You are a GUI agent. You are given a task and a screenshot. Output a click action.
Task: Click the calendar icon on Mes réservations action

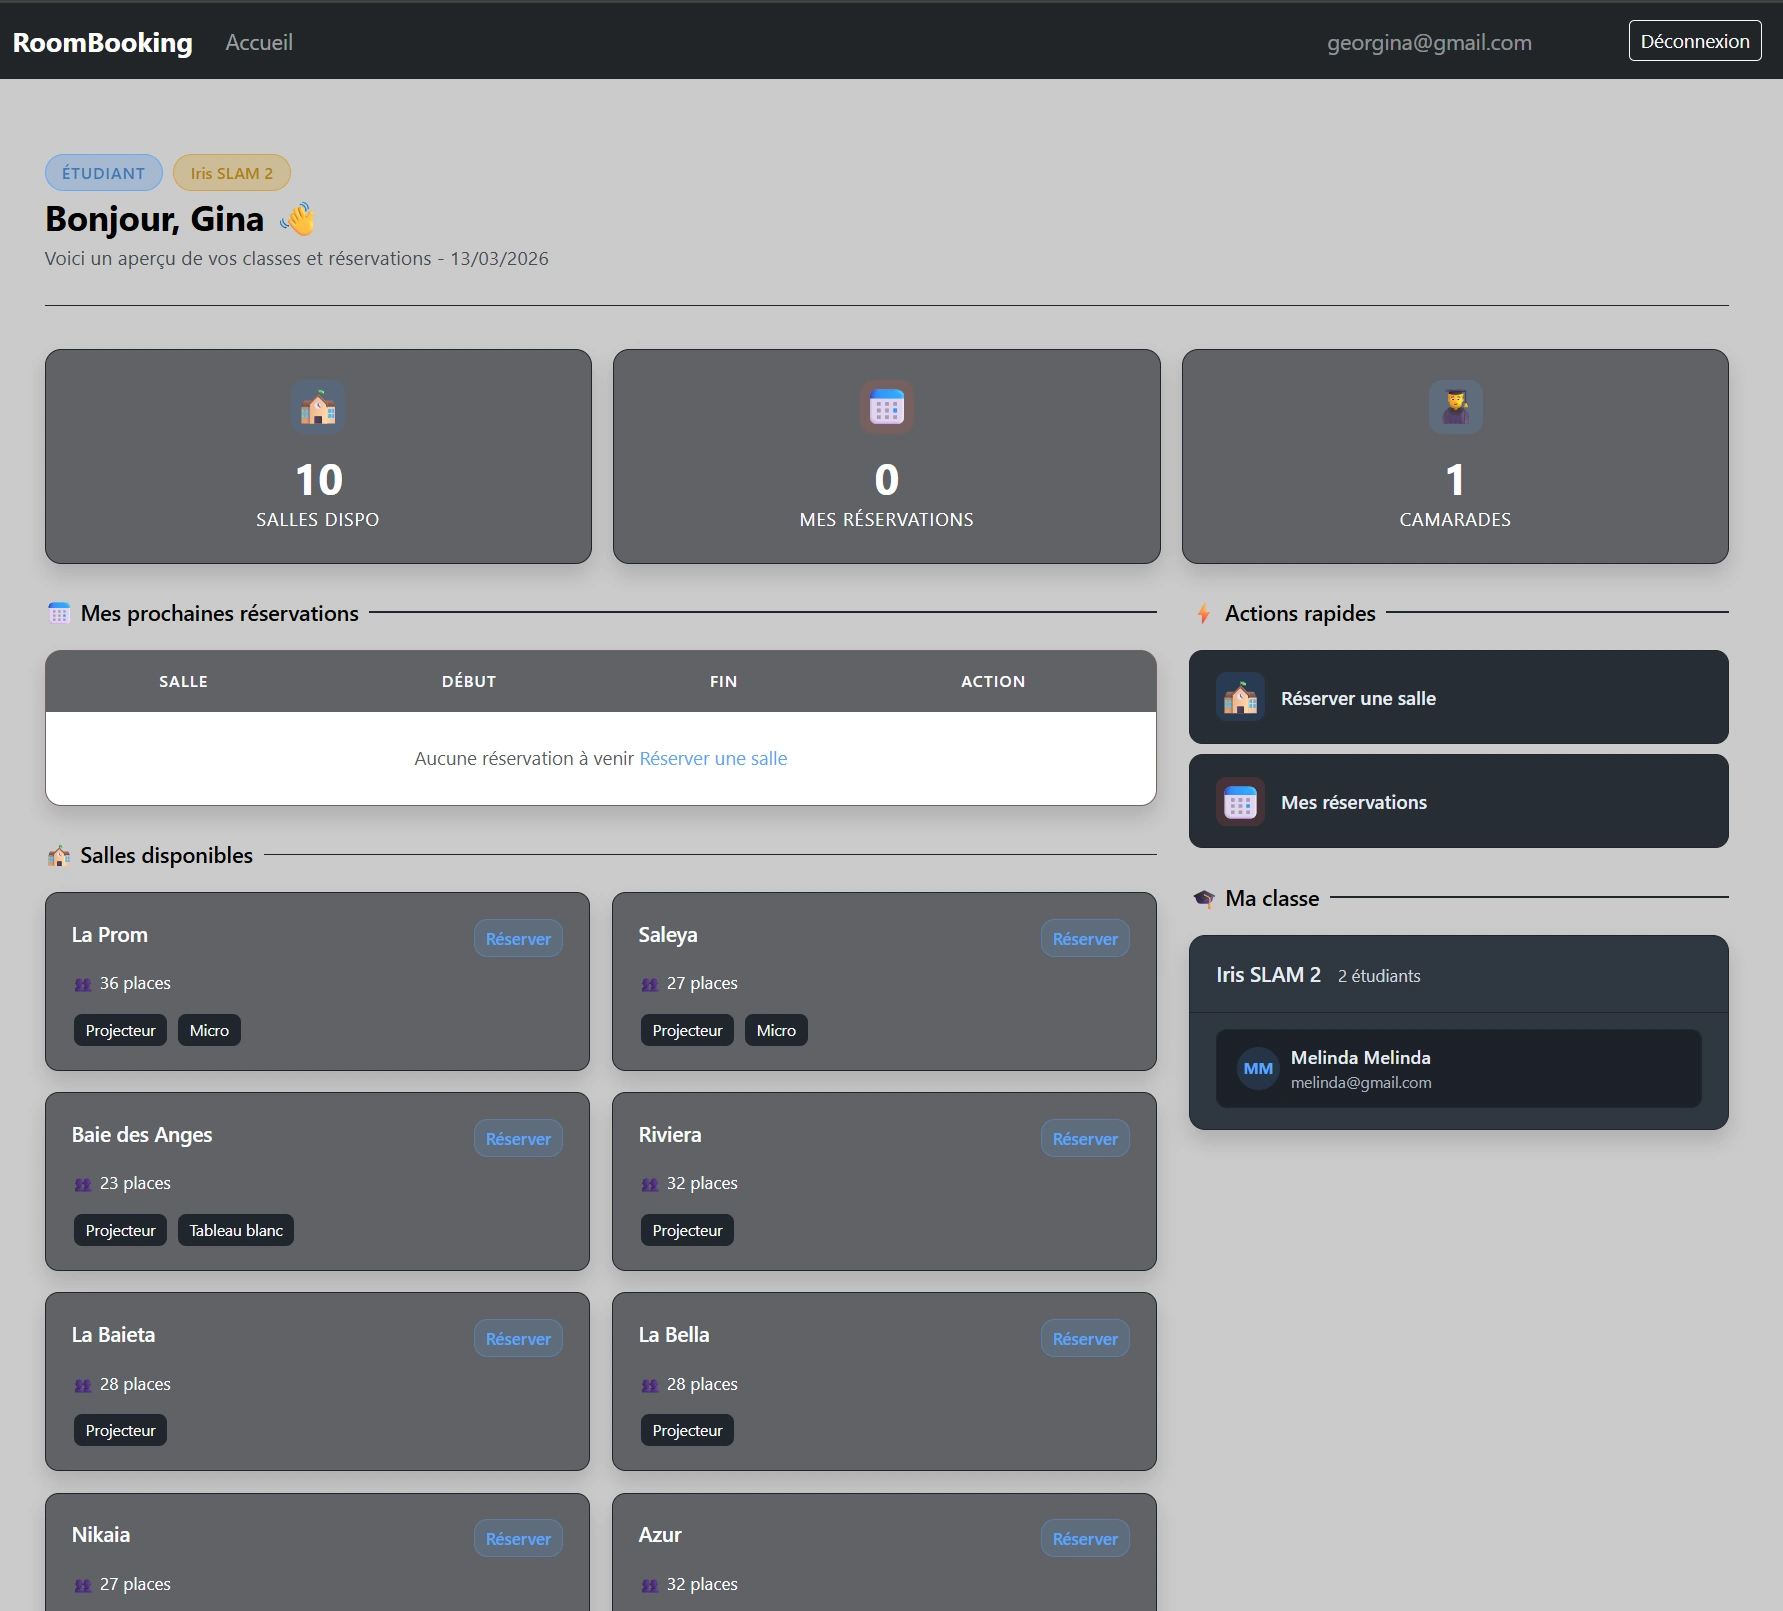coord(1240,802)
